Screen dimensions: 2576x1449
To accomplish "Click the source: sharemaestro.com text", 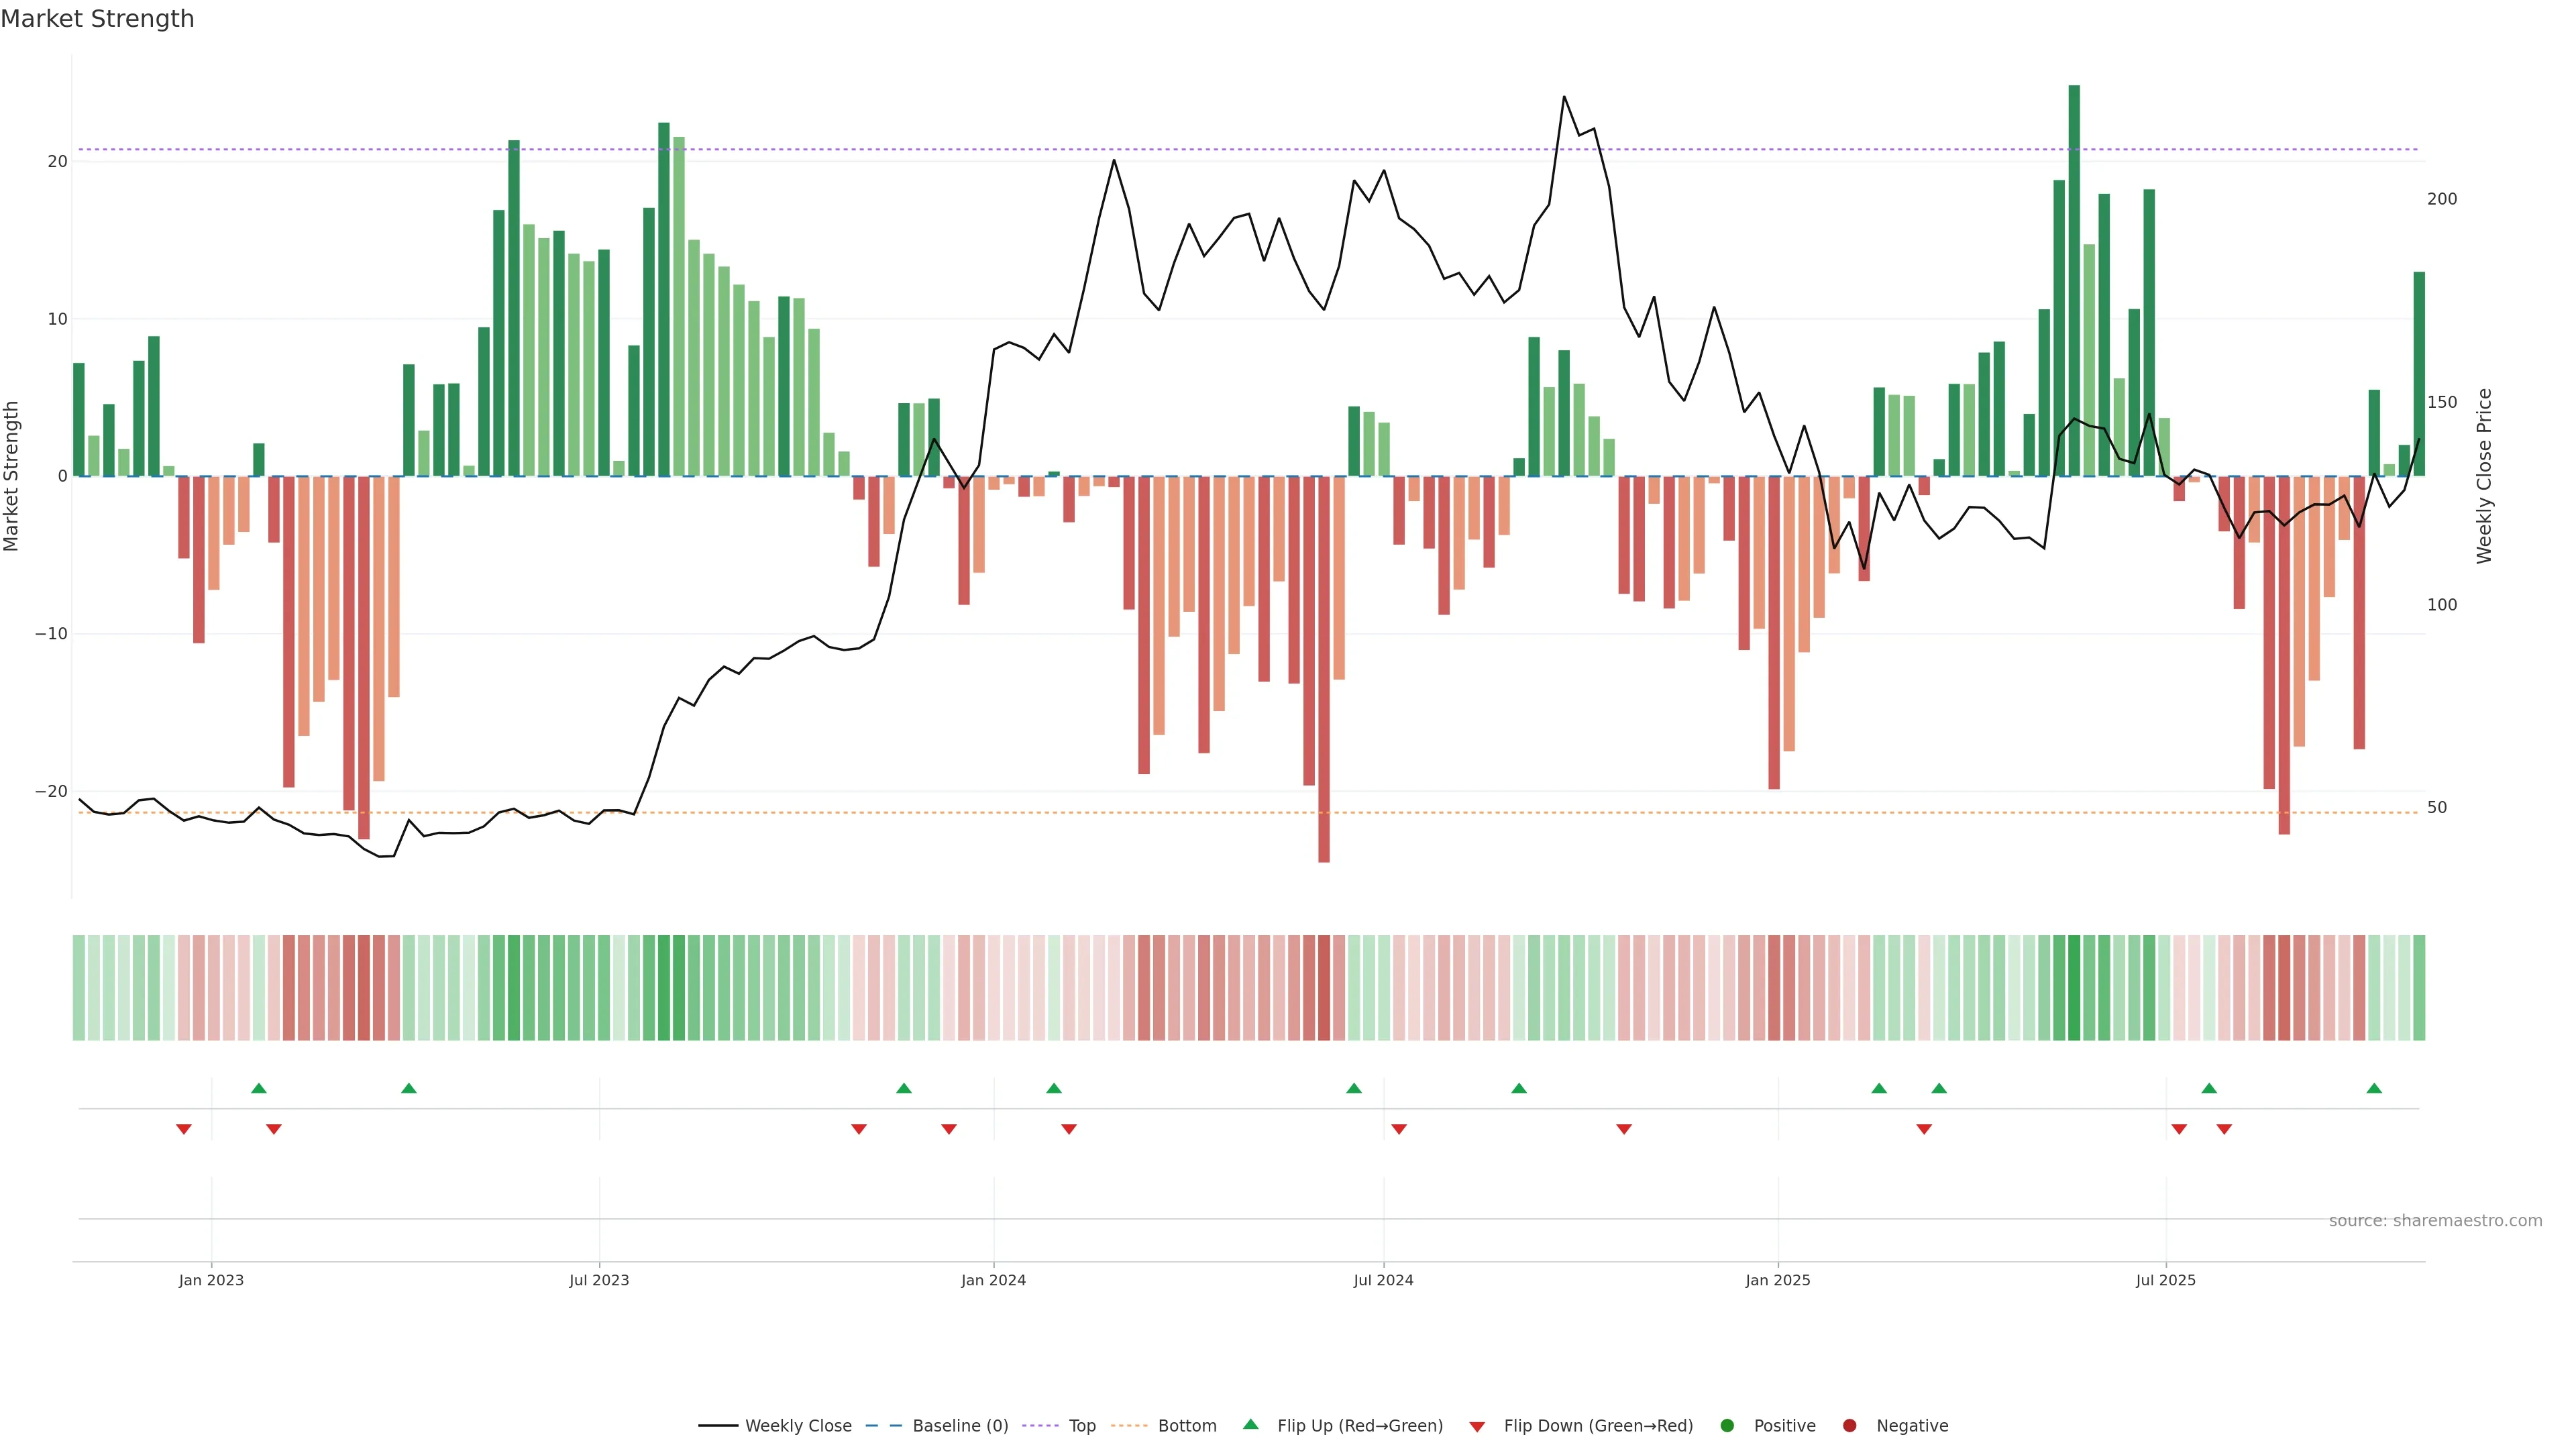I will (2435, 1220).
